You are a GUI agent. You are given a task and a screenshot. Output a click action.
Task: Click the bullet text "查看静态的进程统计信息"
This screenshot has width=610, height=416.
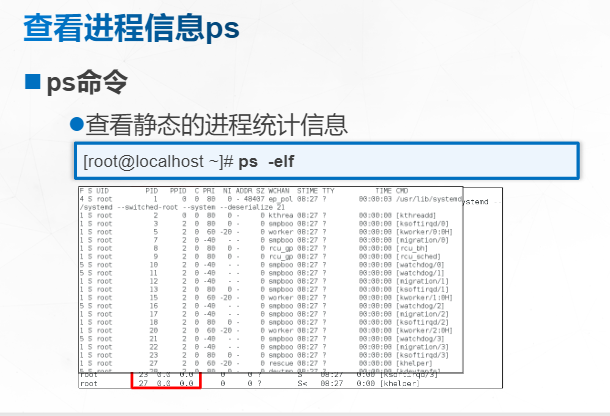(x=216, y=125)
